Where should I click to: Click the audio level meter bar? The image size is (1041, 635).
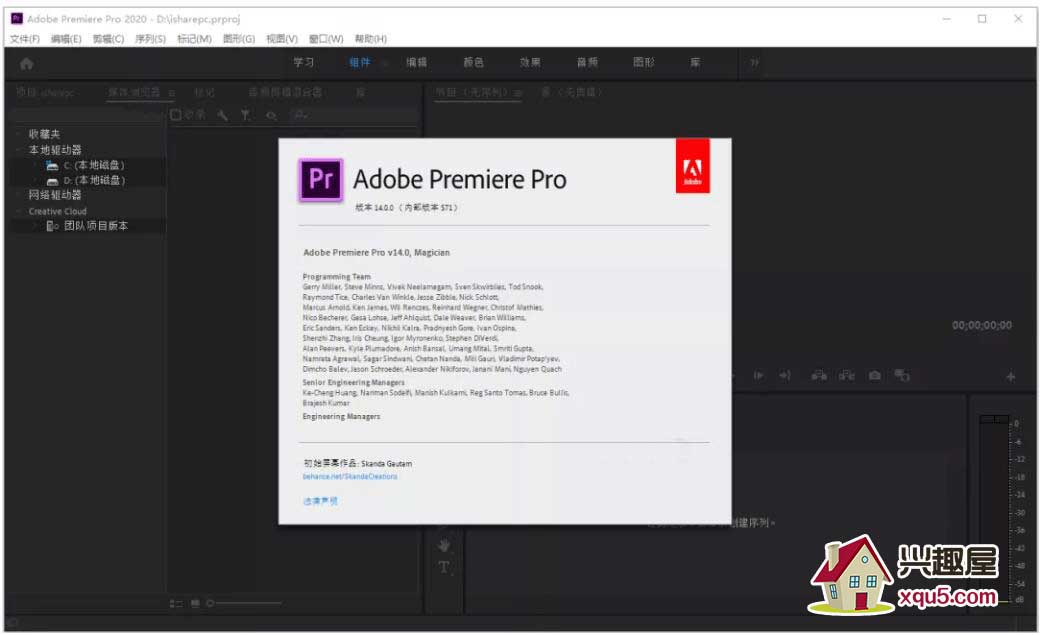click(994, 511)
